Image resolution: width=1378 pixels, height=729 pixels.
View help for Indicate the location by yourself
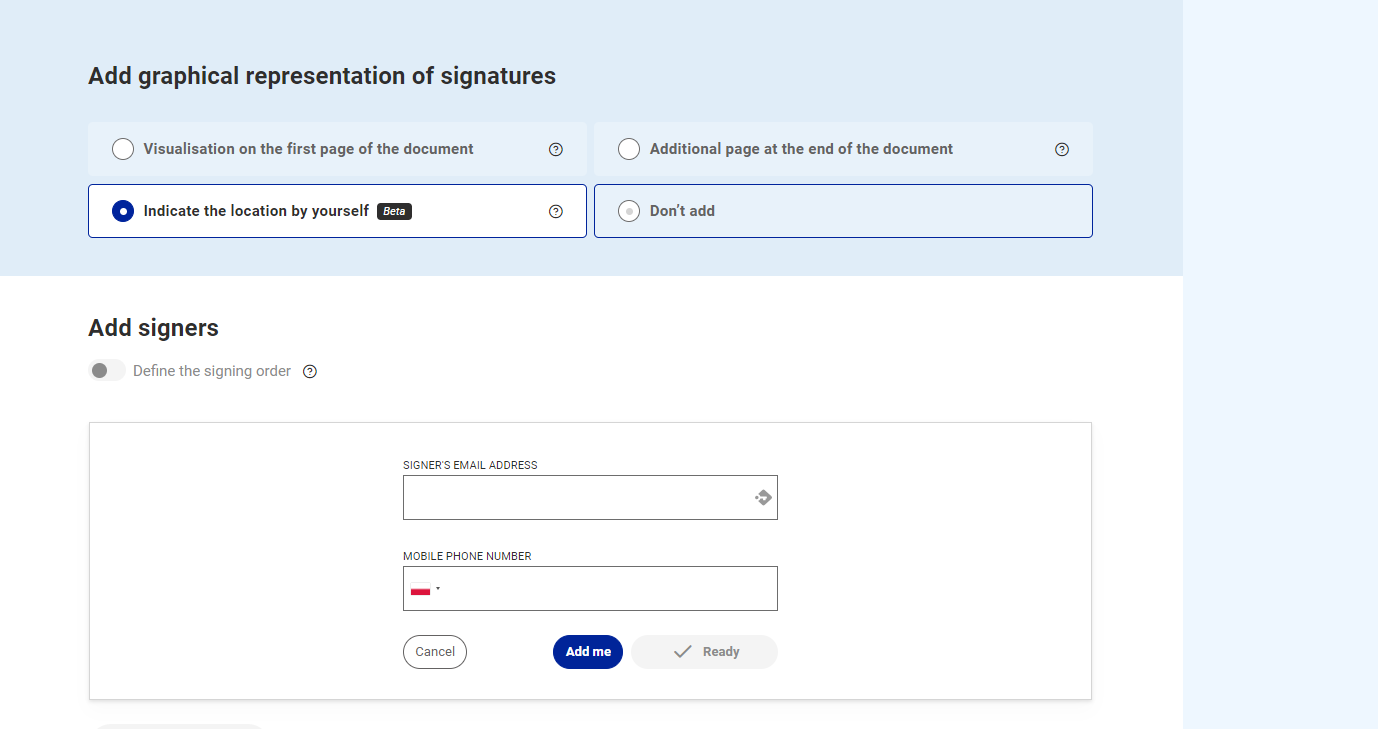coord(555,211)
